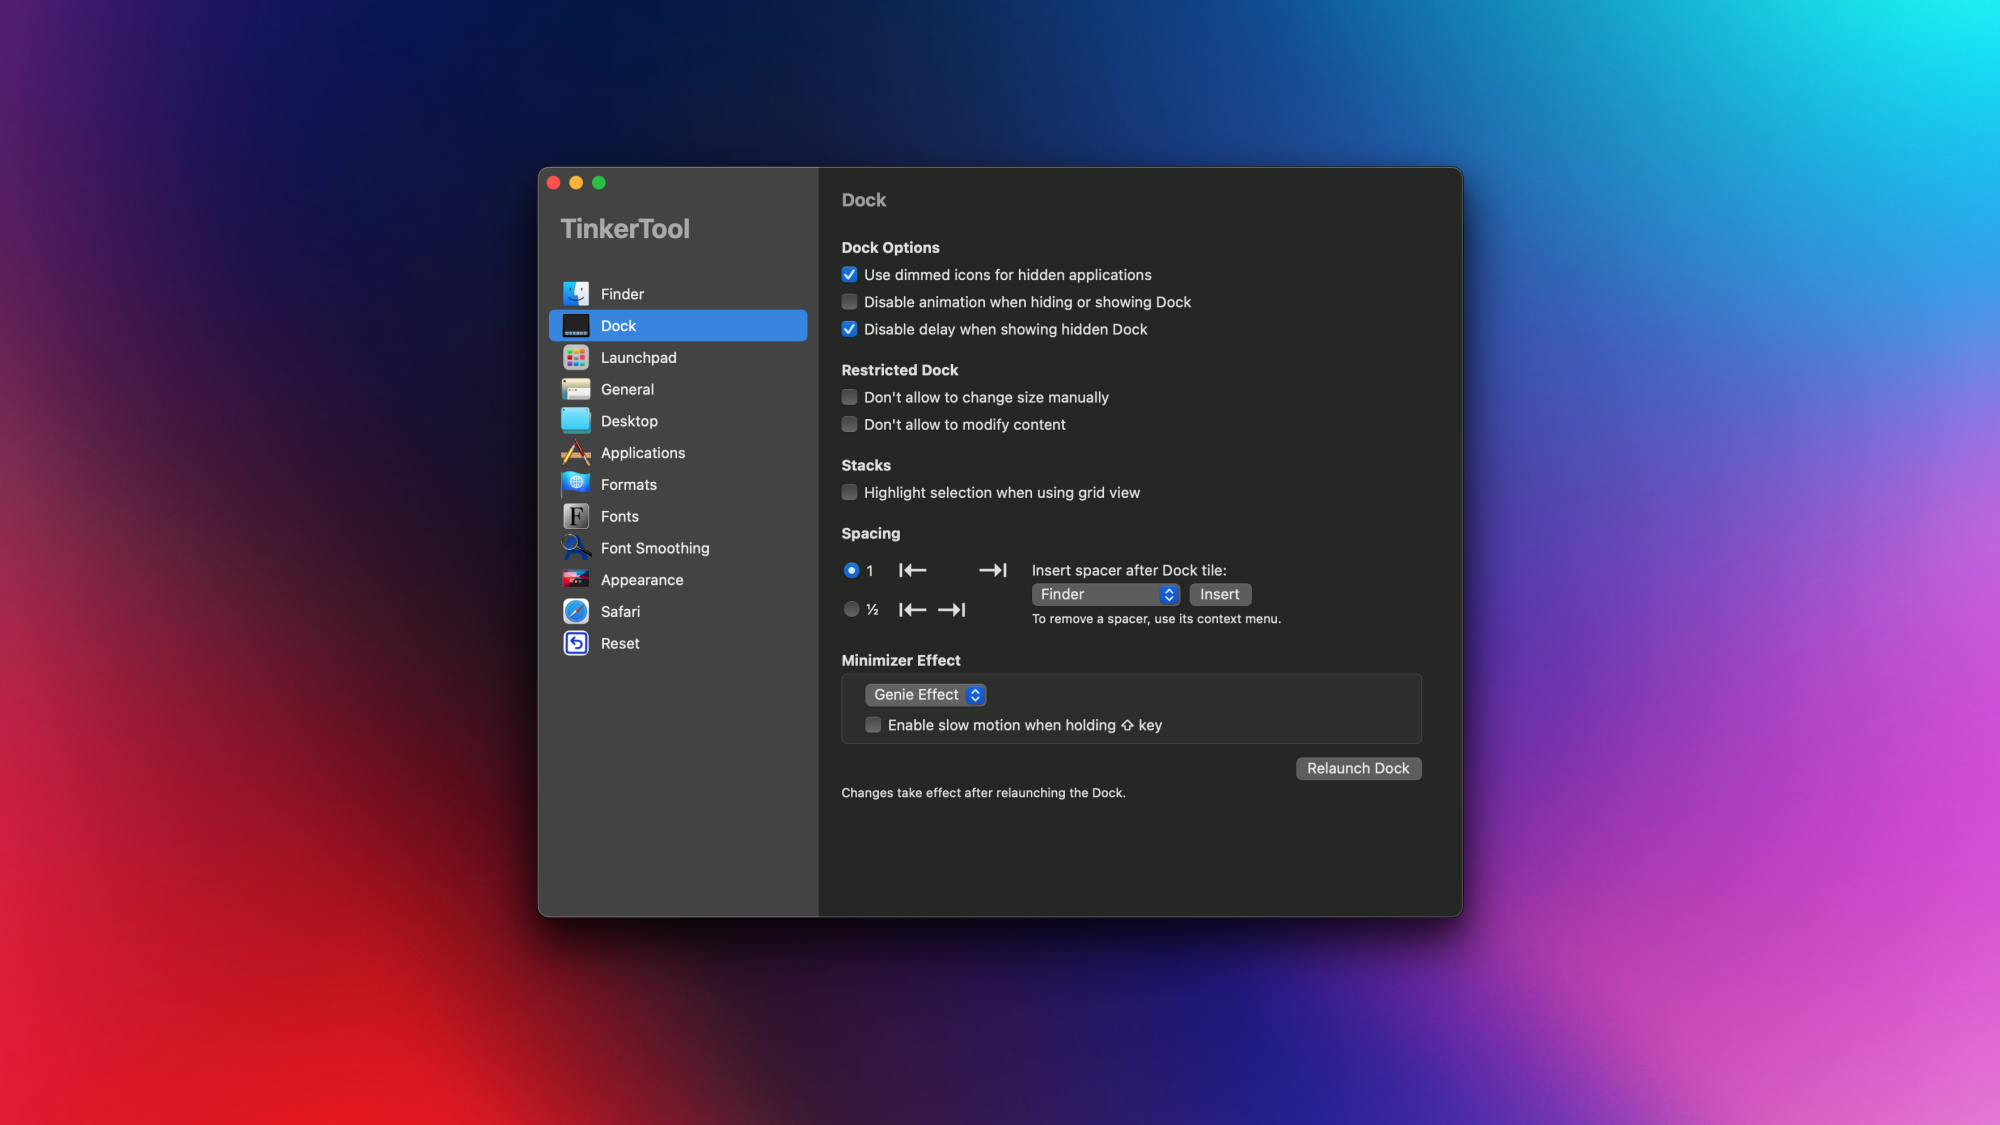Select the Dock icon in sidebar
The height and width of the screenshot is (1125, 2000).
click(576, 326)
